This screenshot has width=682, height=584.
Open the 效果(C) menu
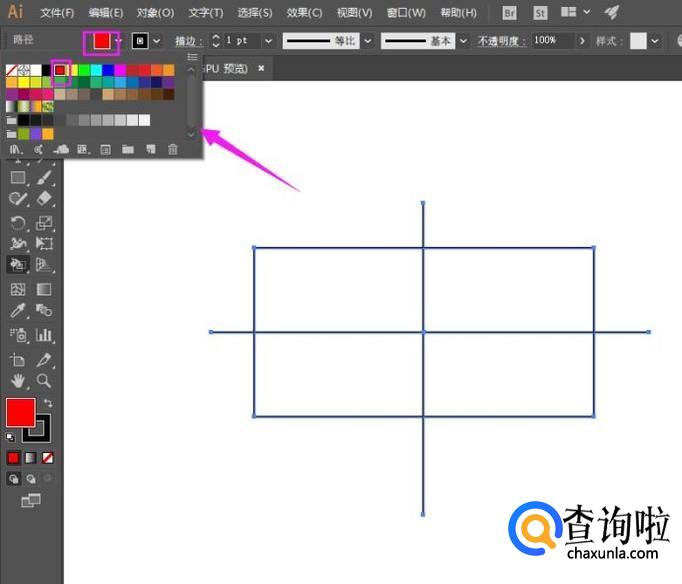tap(304, 13)
